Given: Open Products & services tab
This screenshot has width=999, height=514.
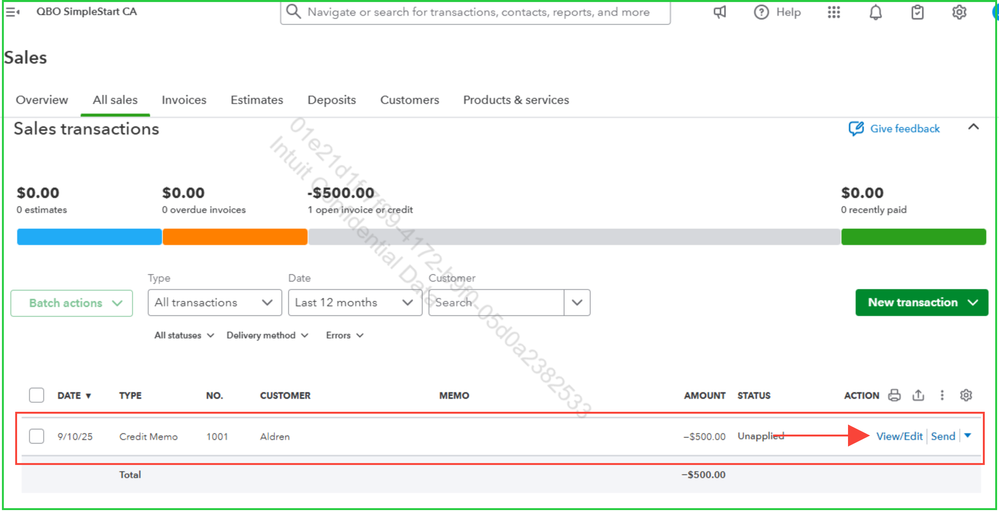Looking at the screenshot, I should [516, 100].
